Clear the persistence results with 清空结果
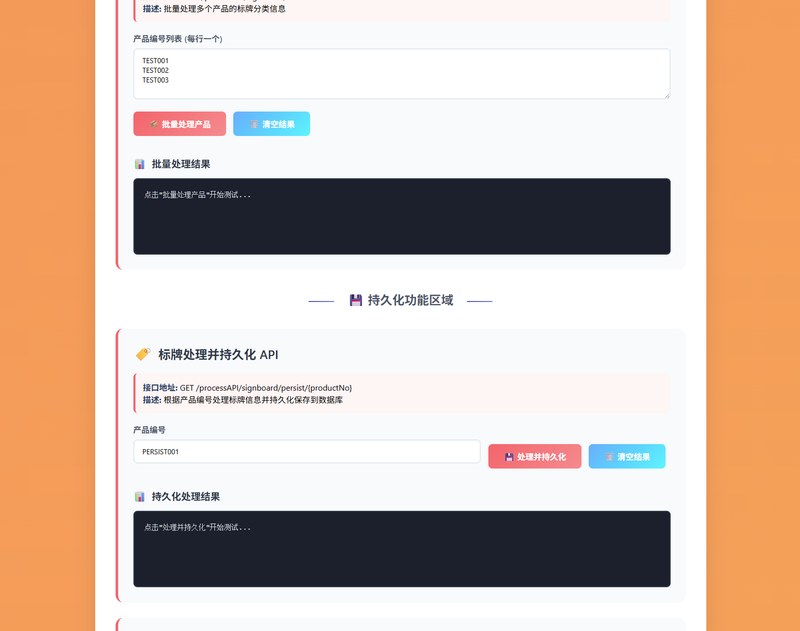 coord(627,457)
